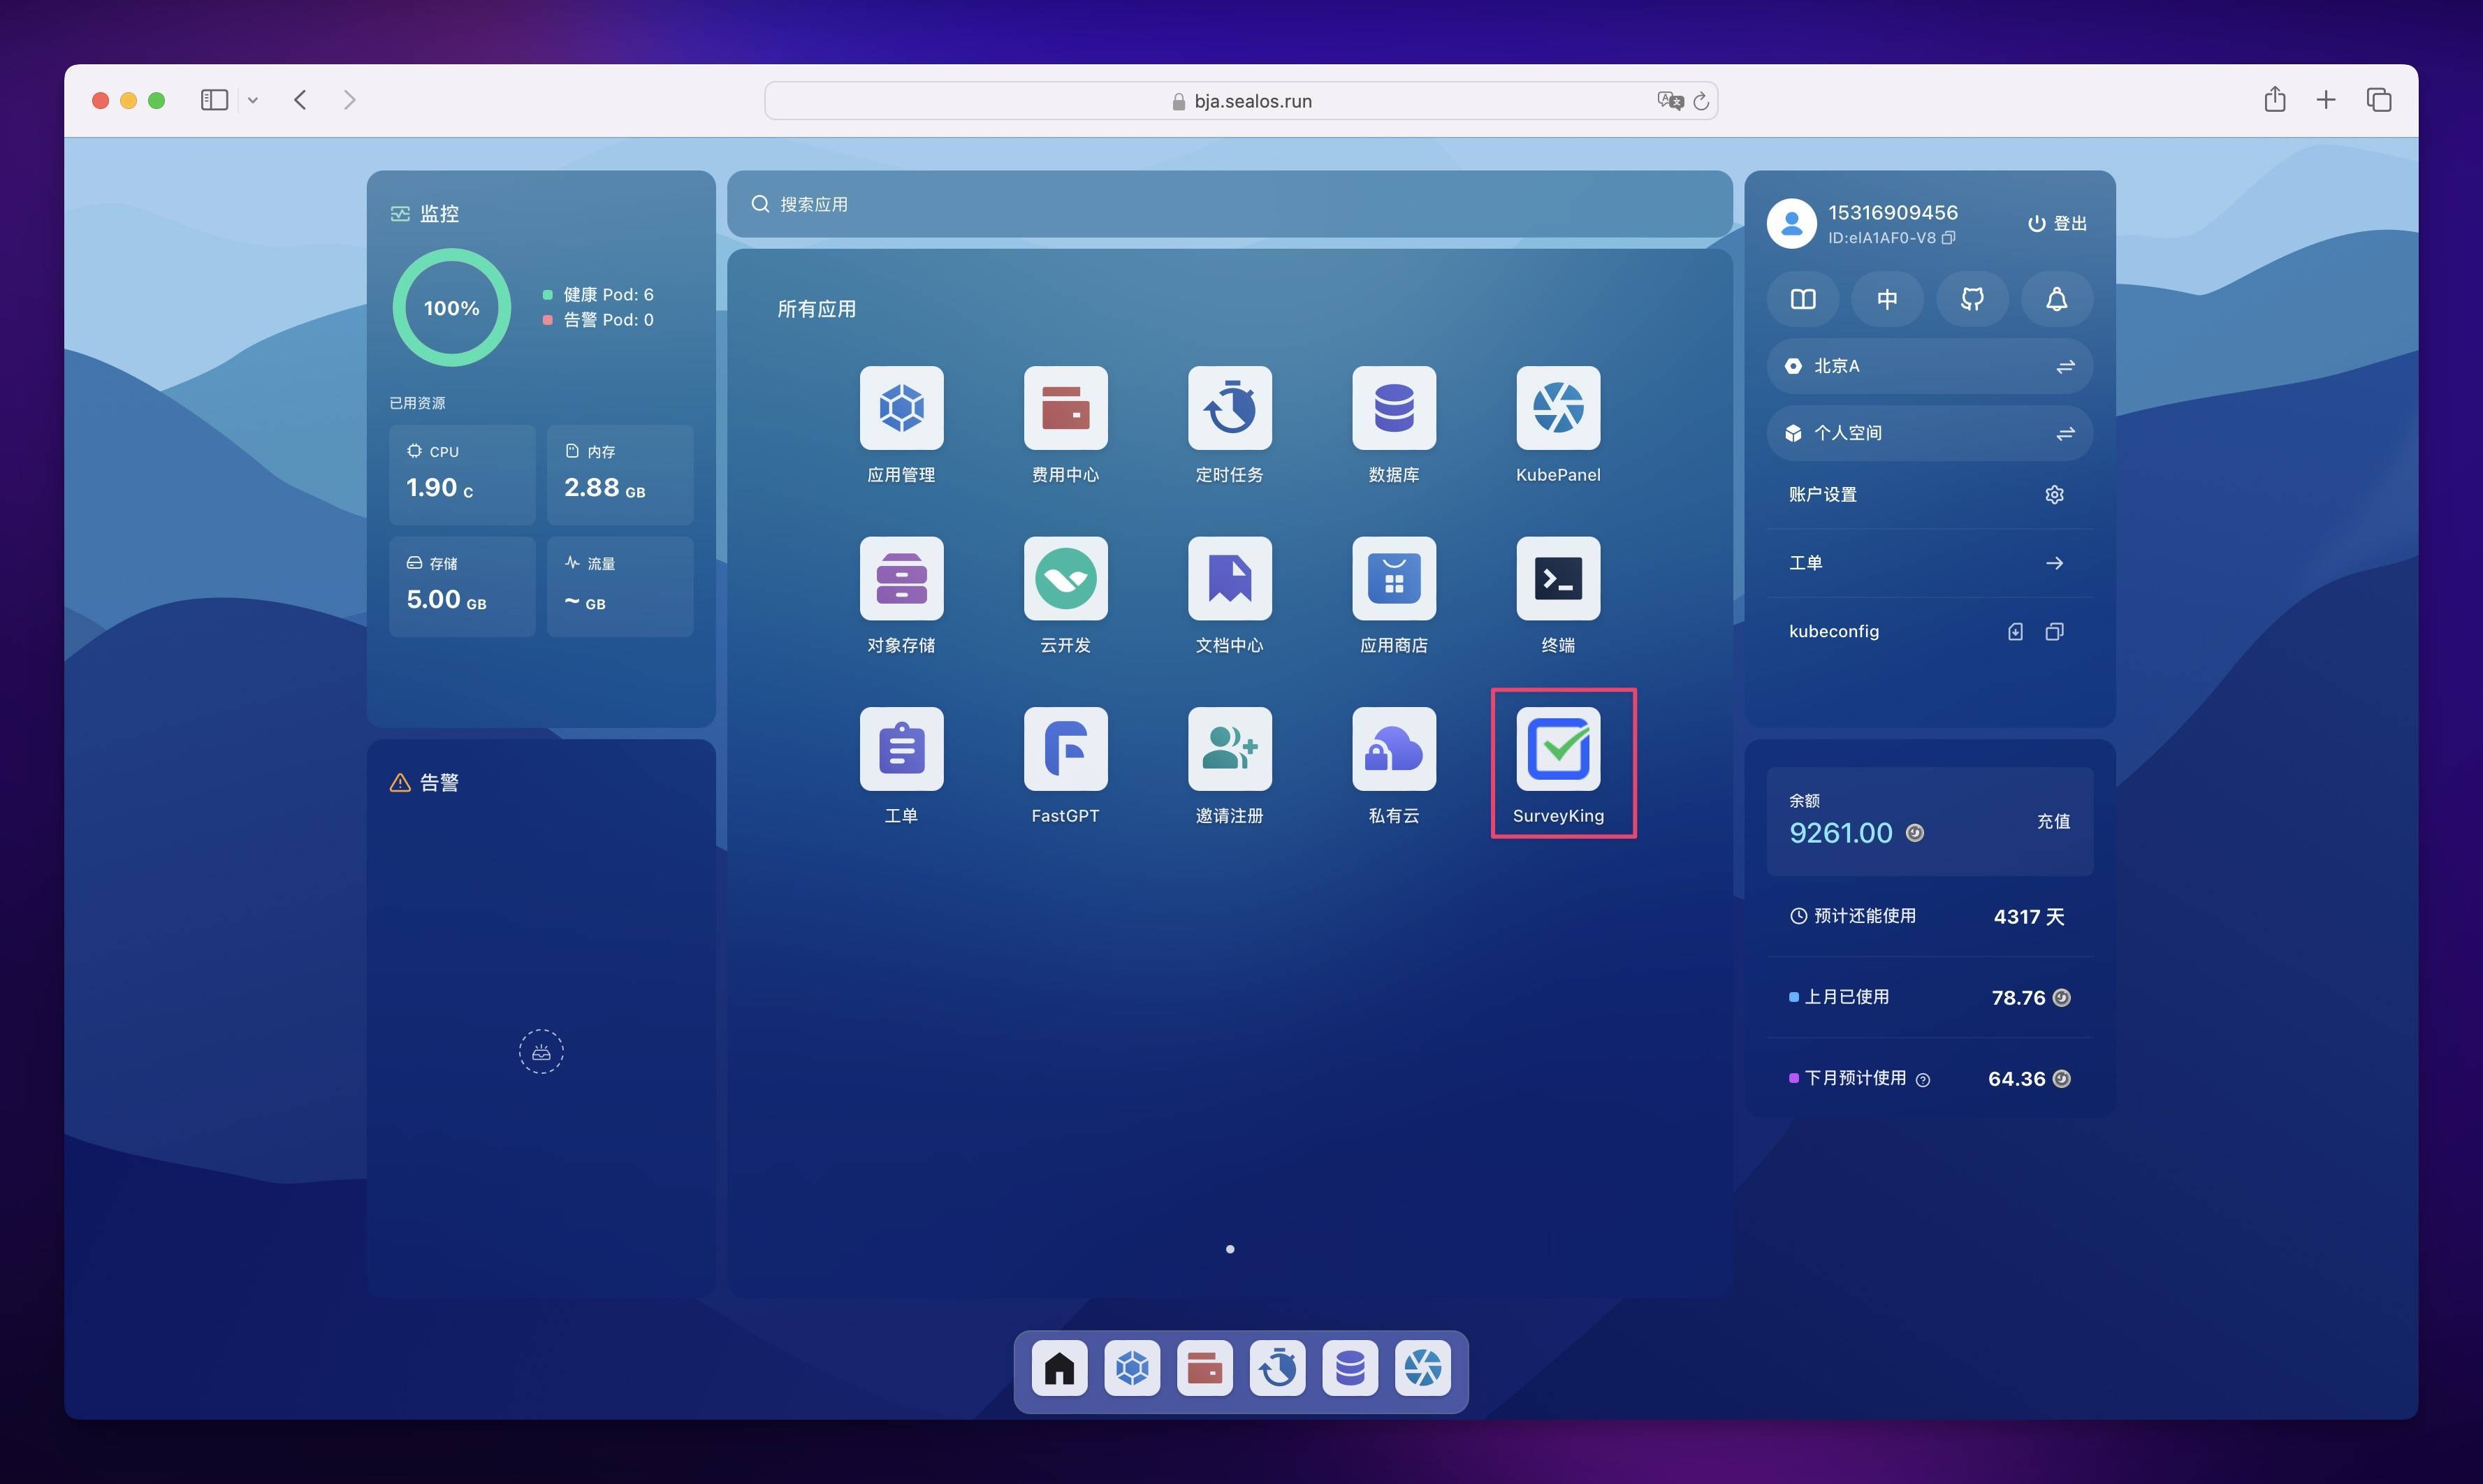Launch the 定时任务 app
Screen dimensions: 2483x1484
(x=1229, y=408)
